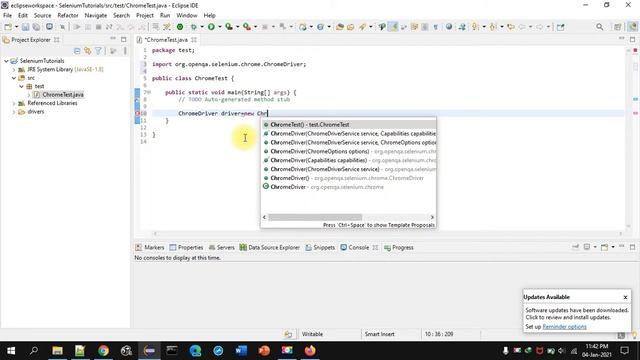The width and height of the screenshot is (640, 360).
Task: Maximize the Project Explorer panel
Action: (x=124, y=39)
